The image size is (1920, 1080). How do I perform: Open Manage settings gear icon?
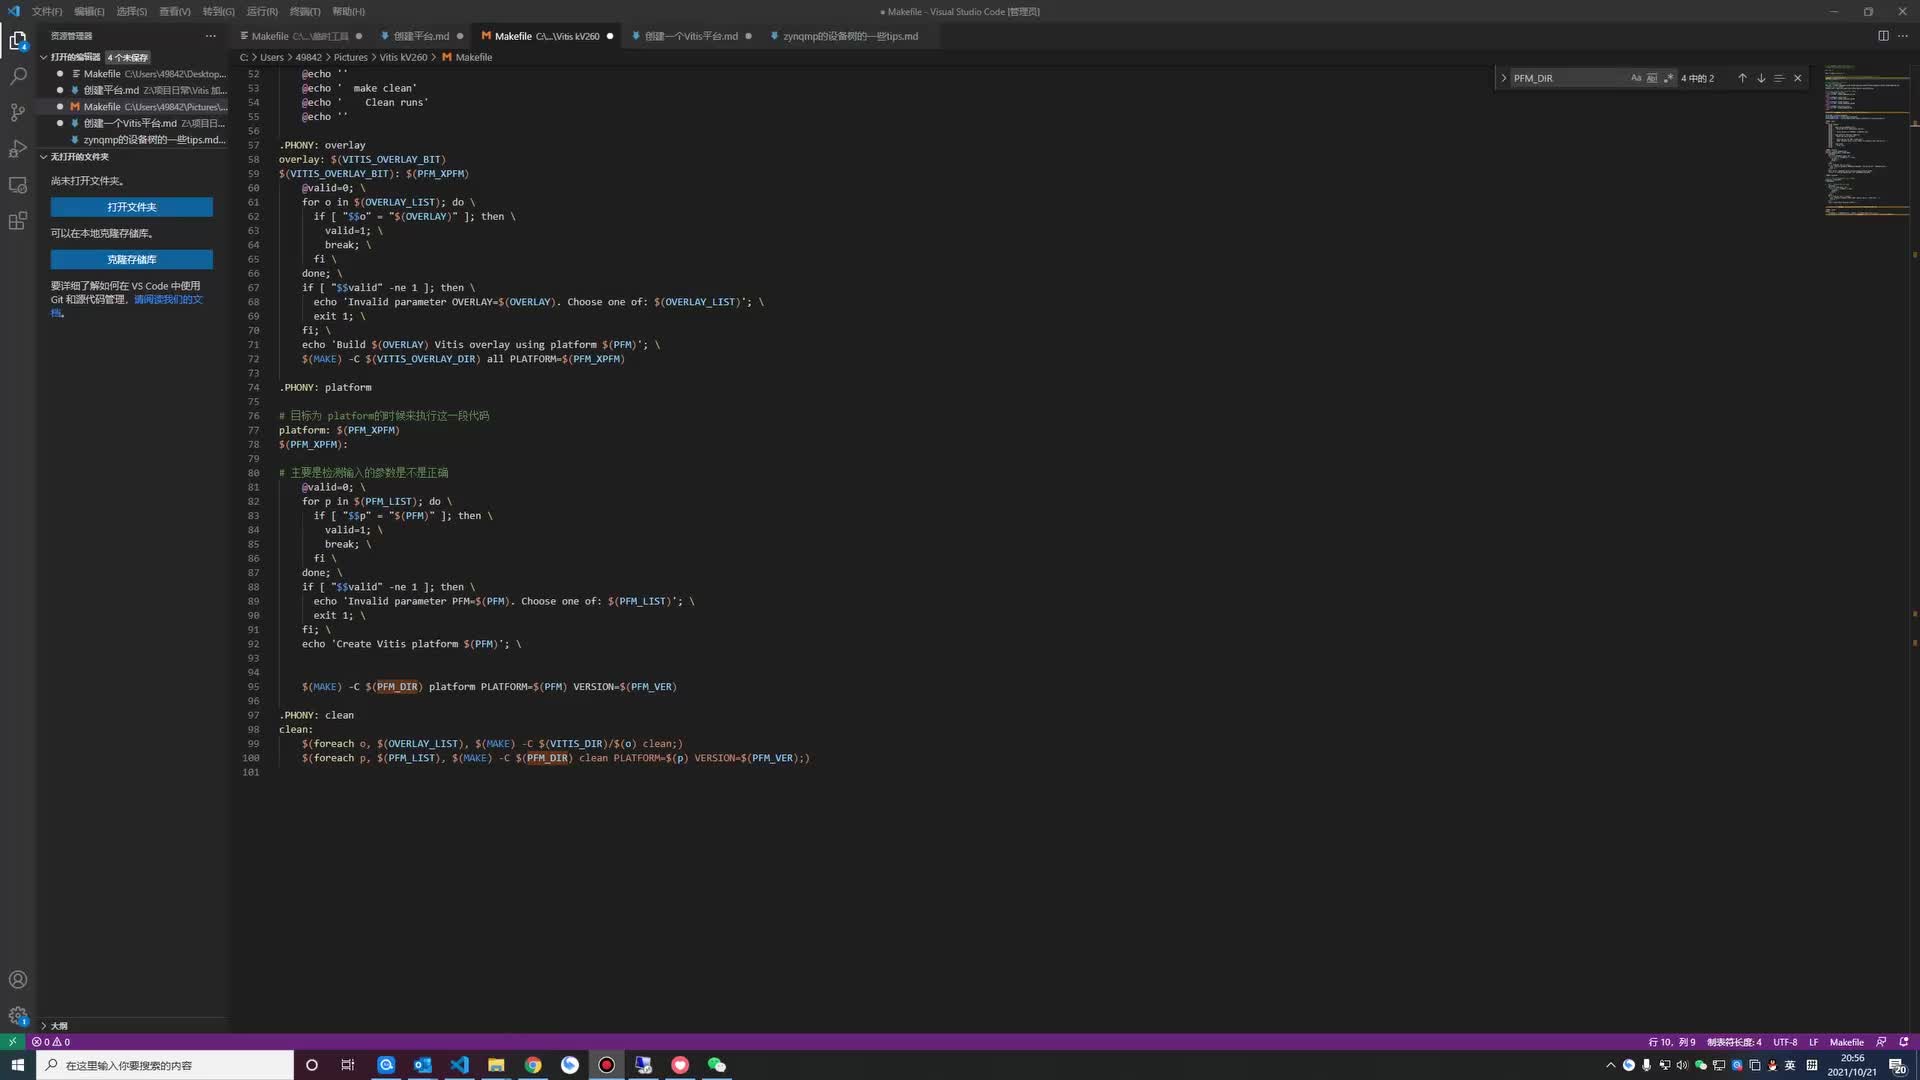click(x=18, y=1016)
